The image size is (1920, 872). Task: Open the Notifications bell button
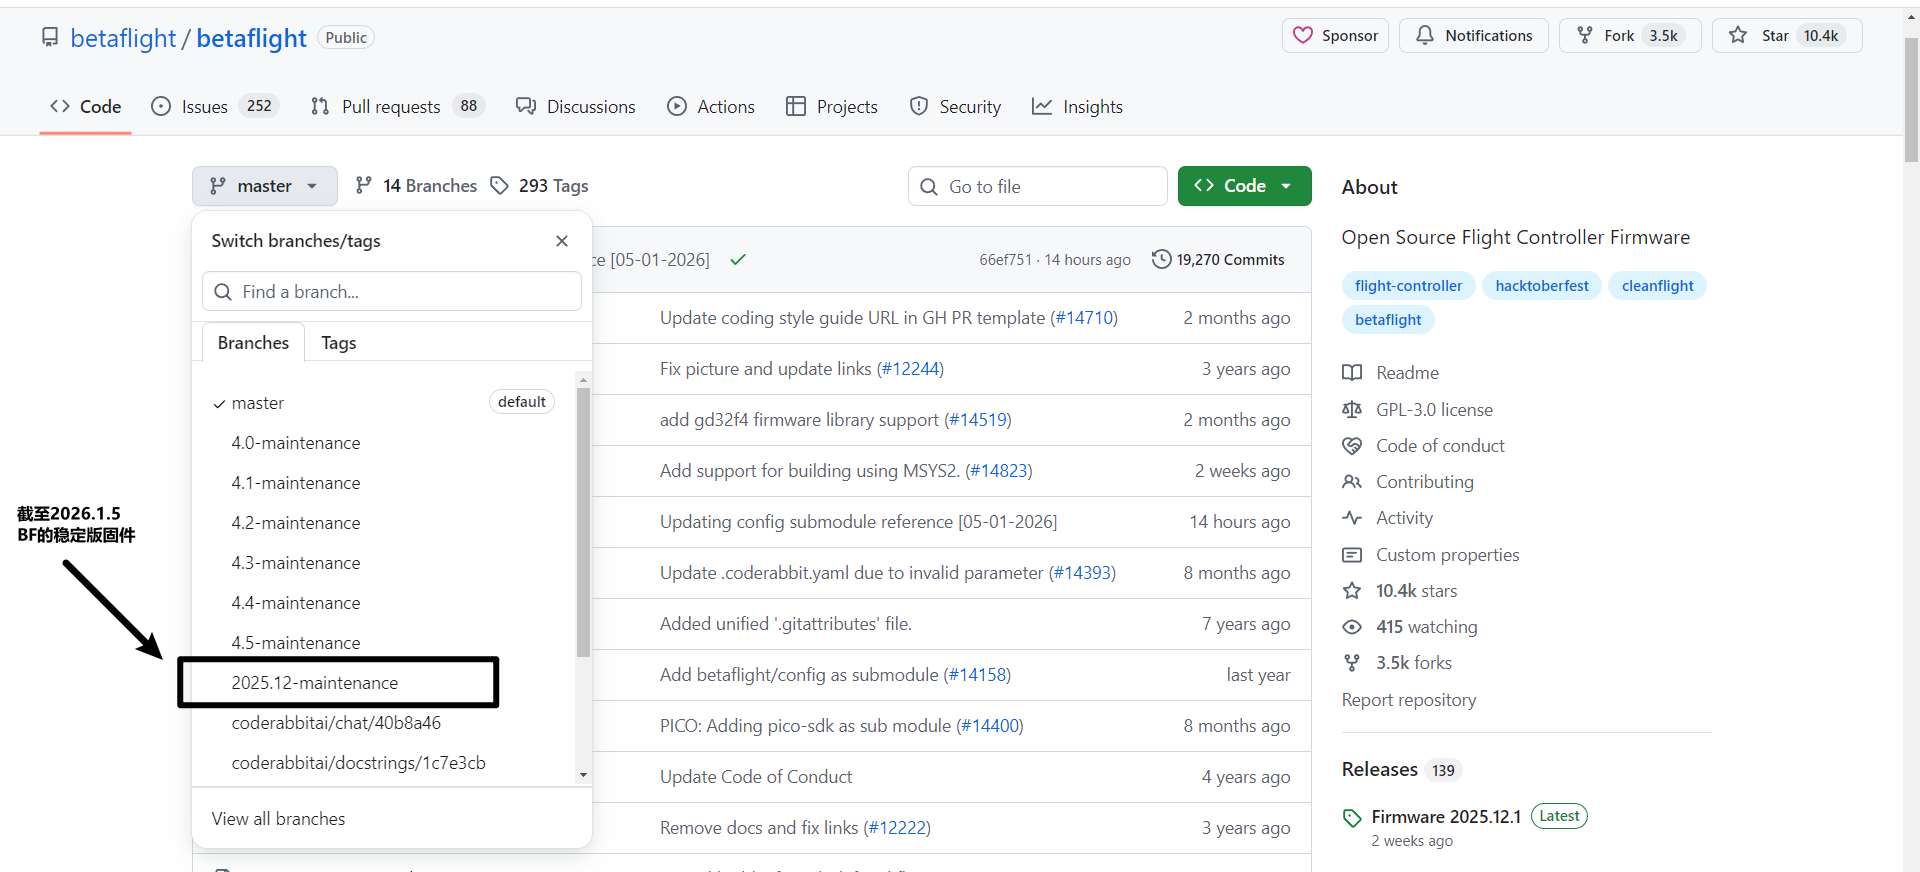[1473, 36]
